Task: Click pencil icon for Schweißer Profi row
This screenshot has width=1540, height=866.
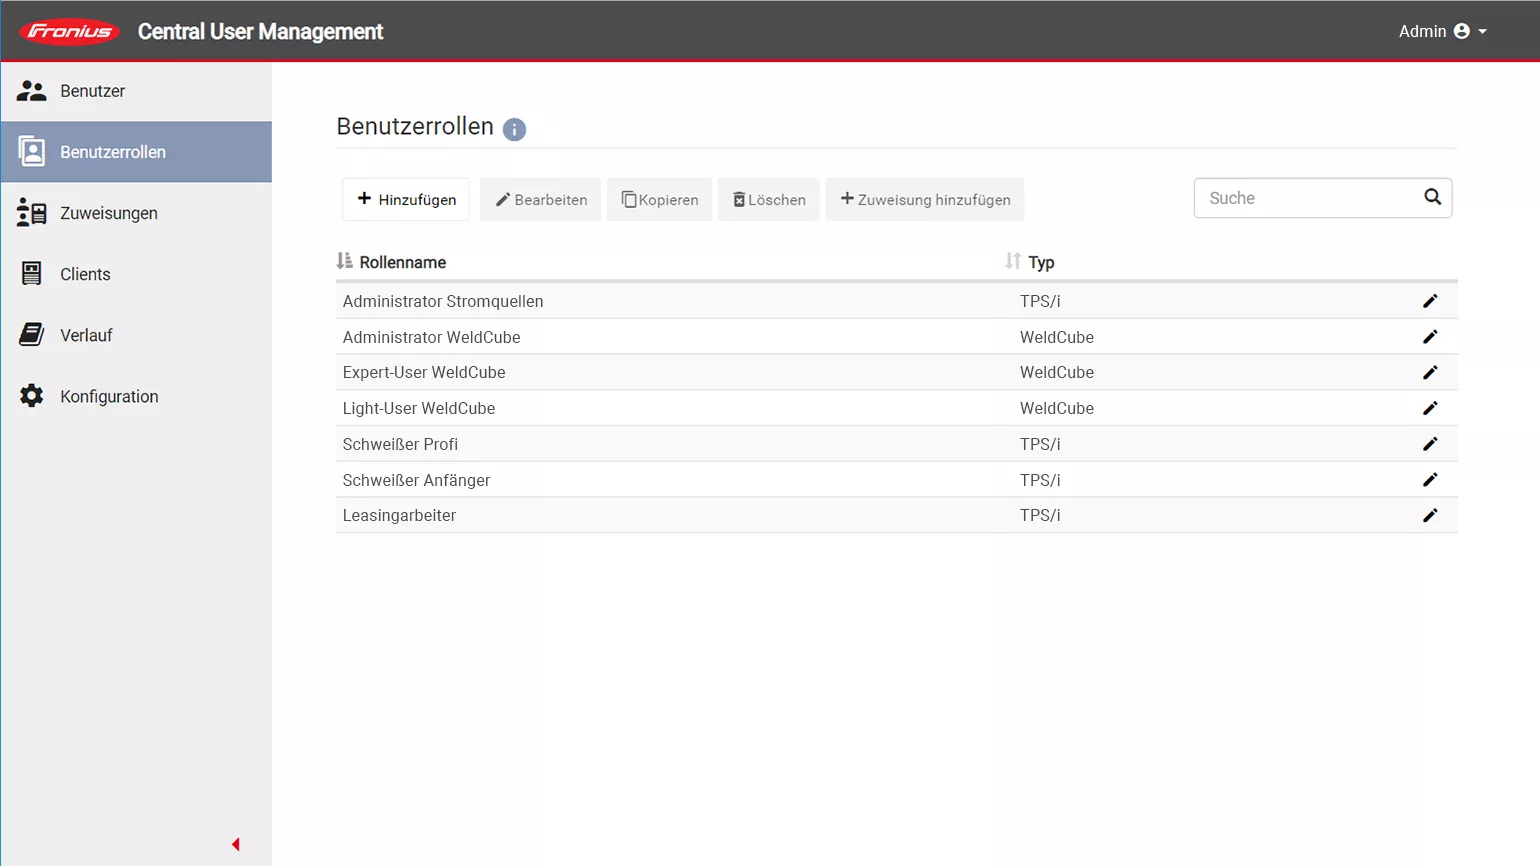Action: click(1430, 444)
